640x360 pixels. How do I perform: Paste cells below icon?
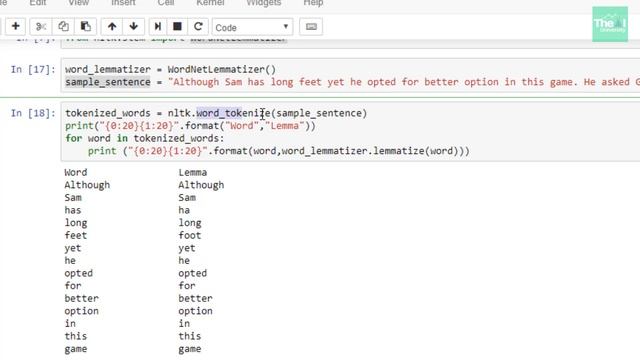[85, 27]
